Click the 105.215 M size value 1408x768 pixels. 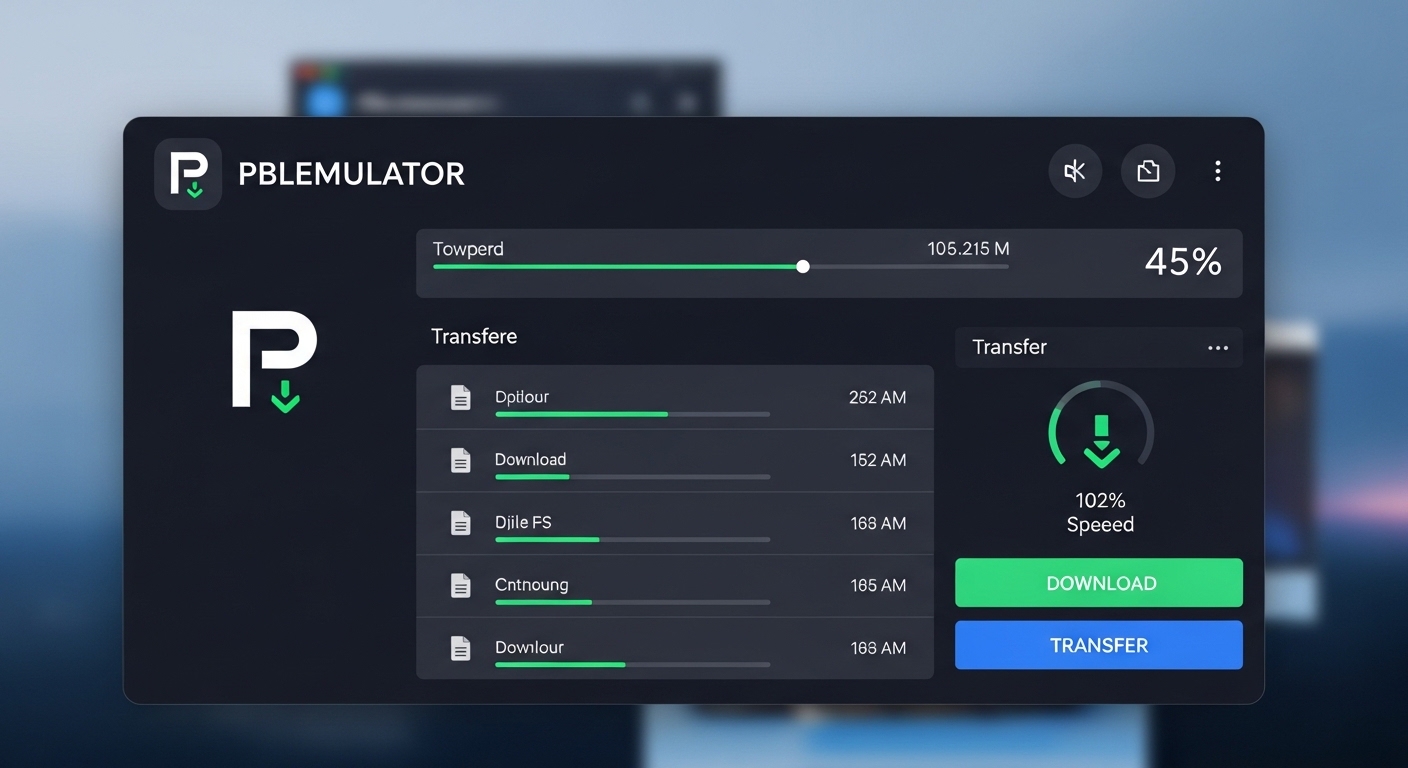point(968,248)
